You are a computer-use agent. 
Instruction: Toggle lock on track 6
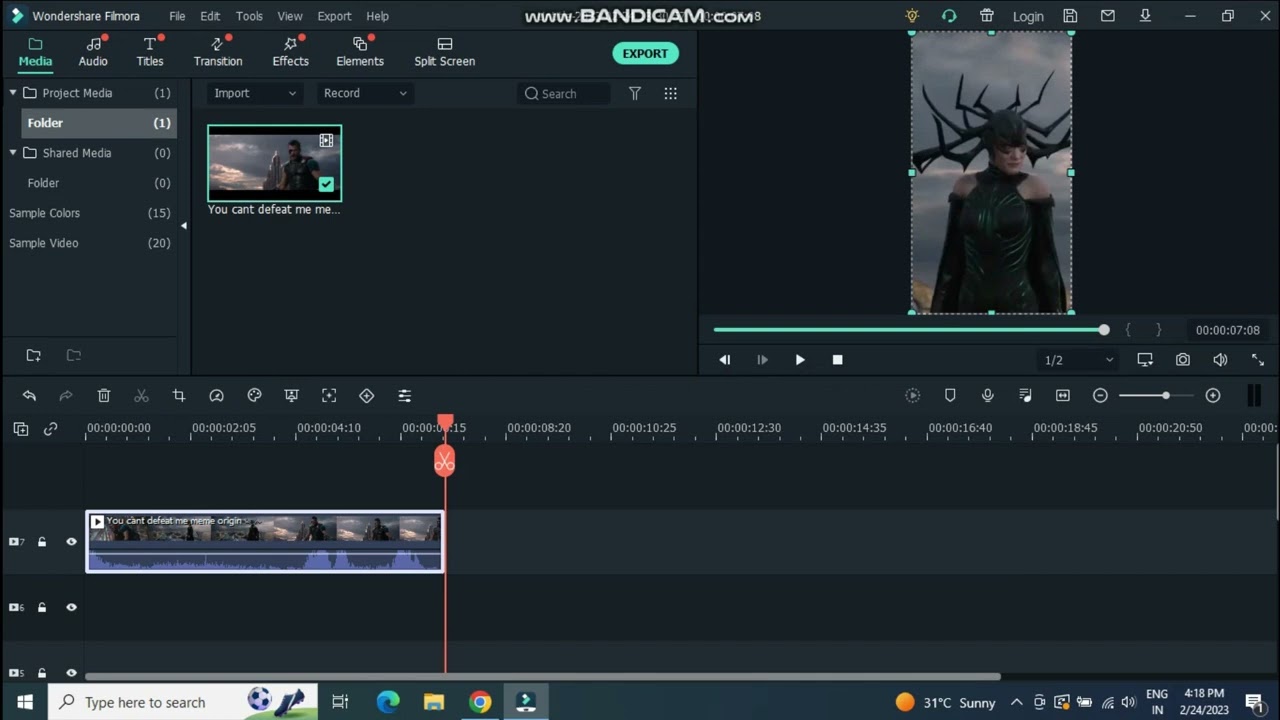pyautogui.click(x=42, y=607)
